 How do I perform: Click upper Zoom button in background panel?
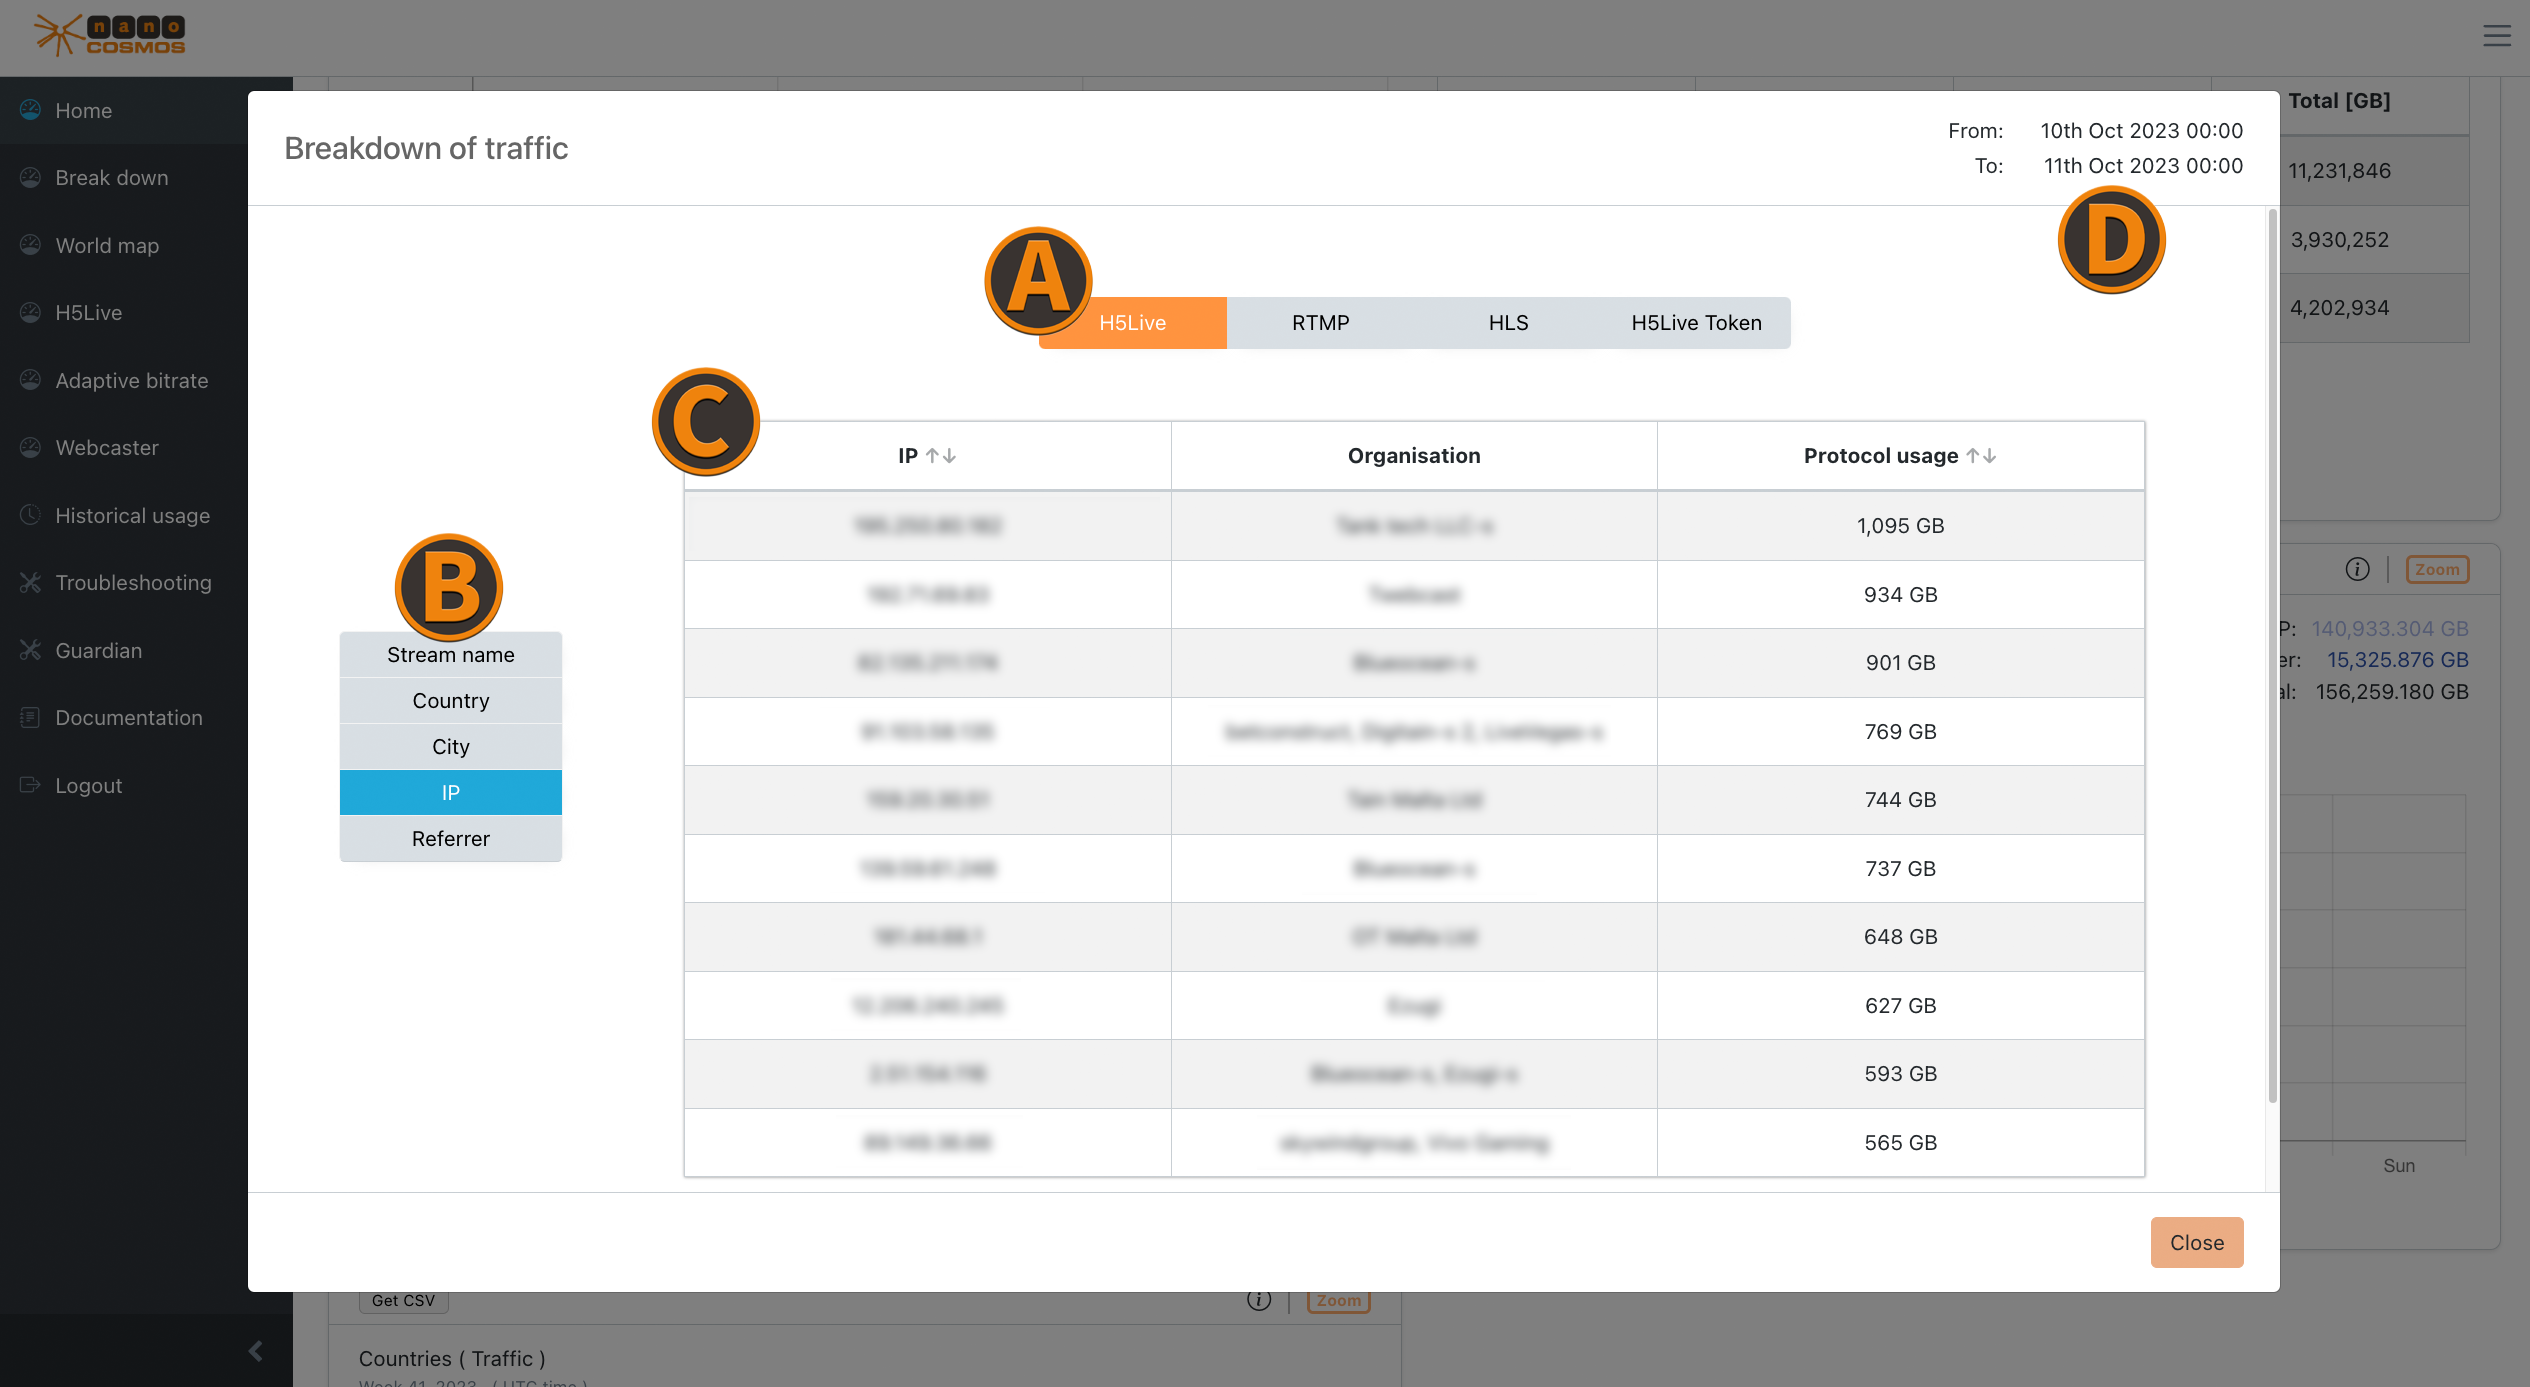click(2437, 569)
